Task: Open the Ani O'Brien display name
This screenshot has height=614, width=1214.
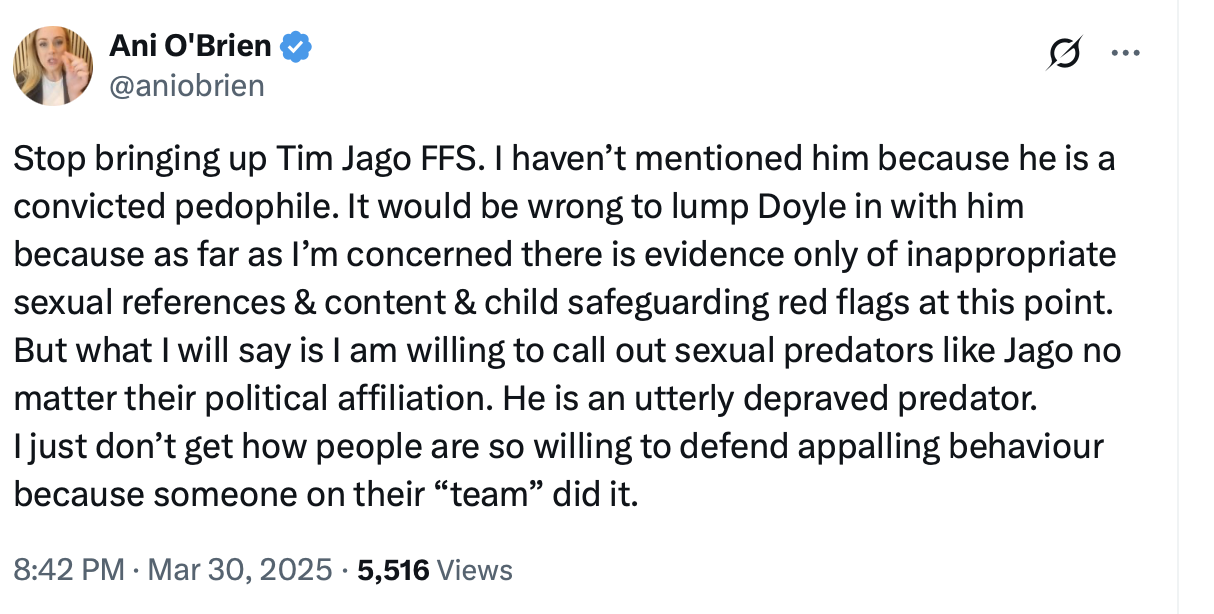Action: [x=189, y=47]
